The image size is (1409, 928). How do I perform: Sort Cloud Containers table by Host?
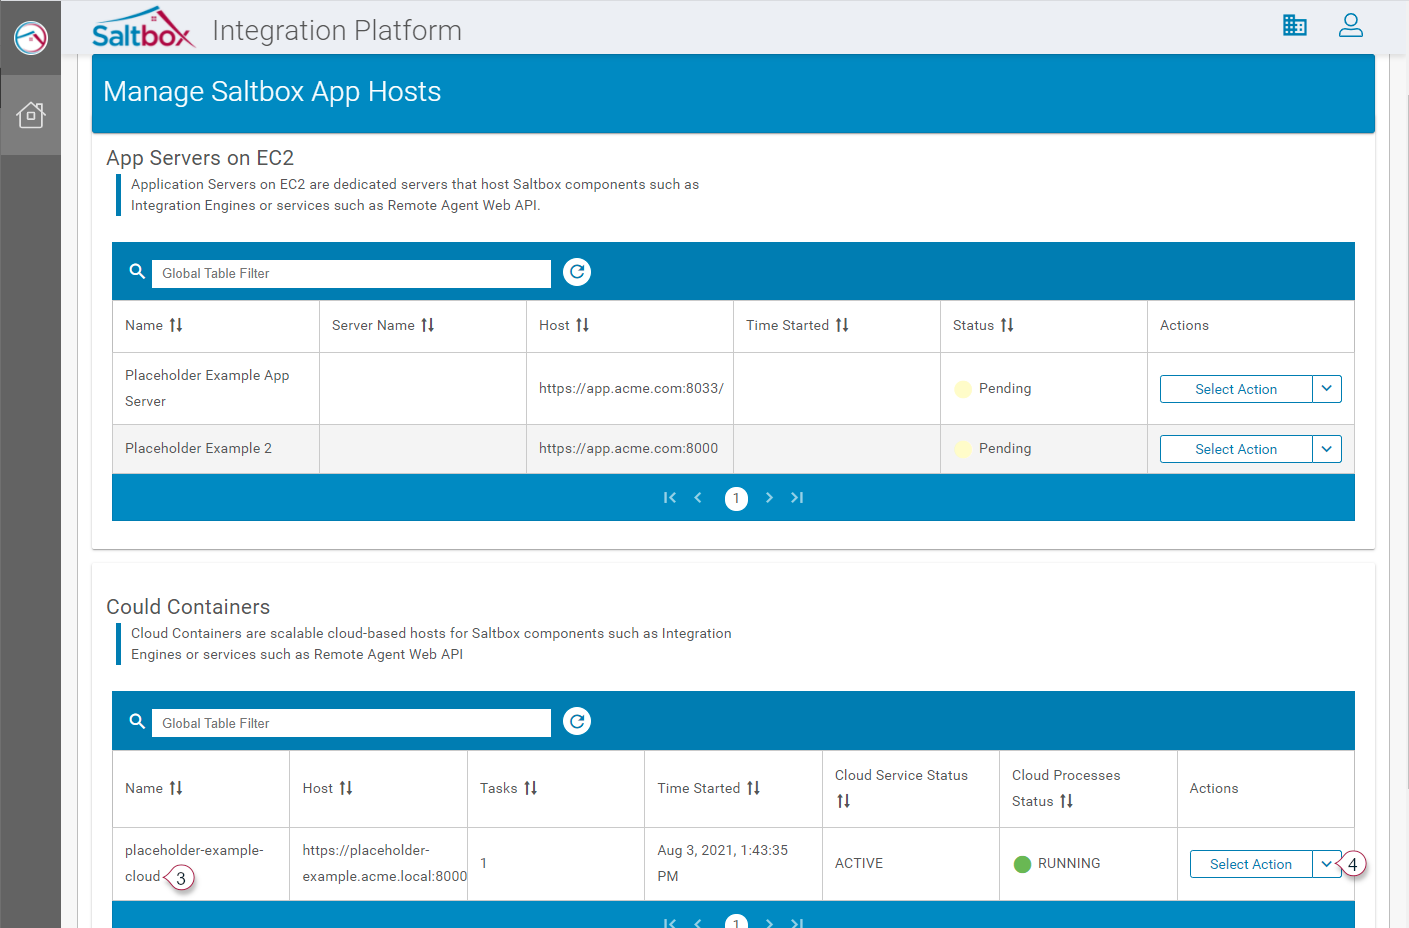pyautogui.click(x=346, y=788)
